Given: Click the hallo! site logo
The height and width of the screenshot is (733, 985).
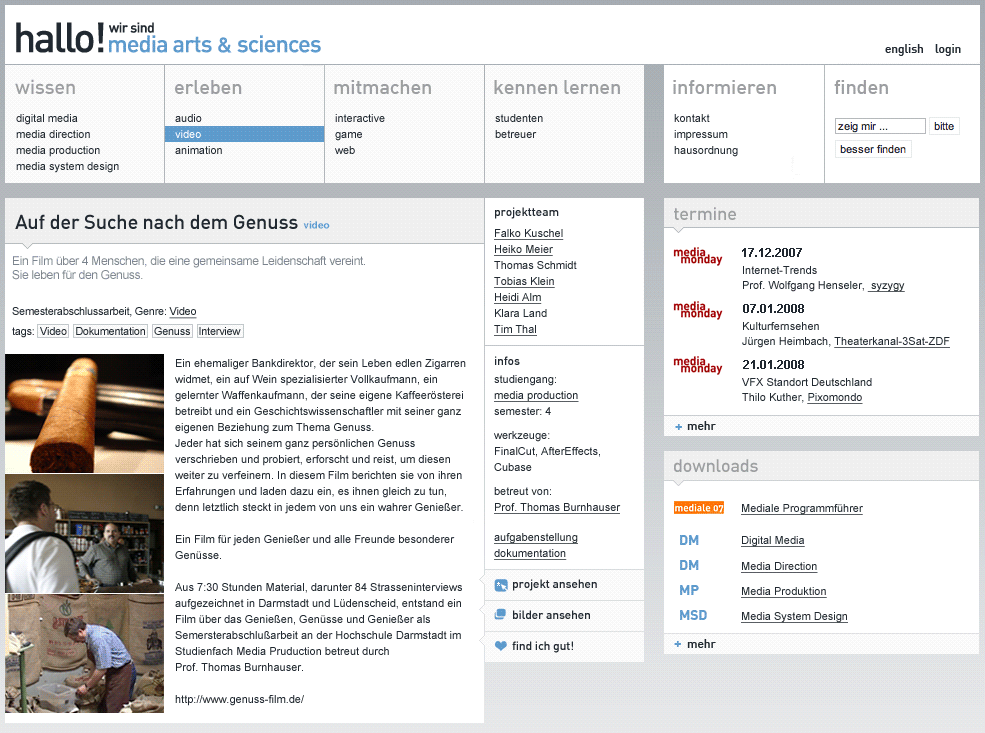Looking at the screenshot, I should click(168, 38).
